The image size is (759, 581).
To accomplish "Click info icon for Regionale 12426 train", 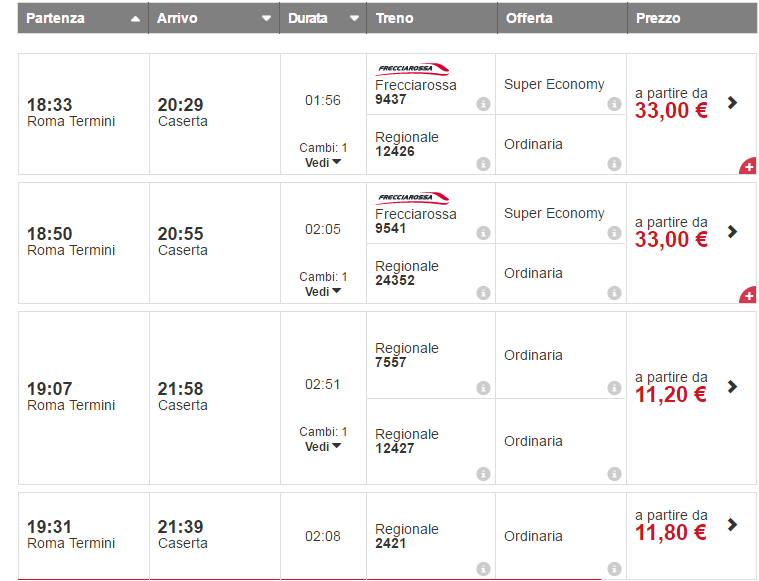I will pos(483,164).
